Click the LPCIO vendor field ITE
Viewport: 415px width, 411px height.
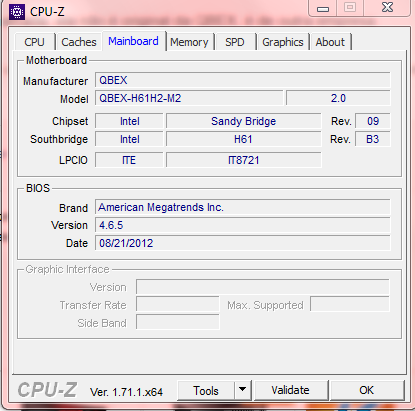pos(129,160)
